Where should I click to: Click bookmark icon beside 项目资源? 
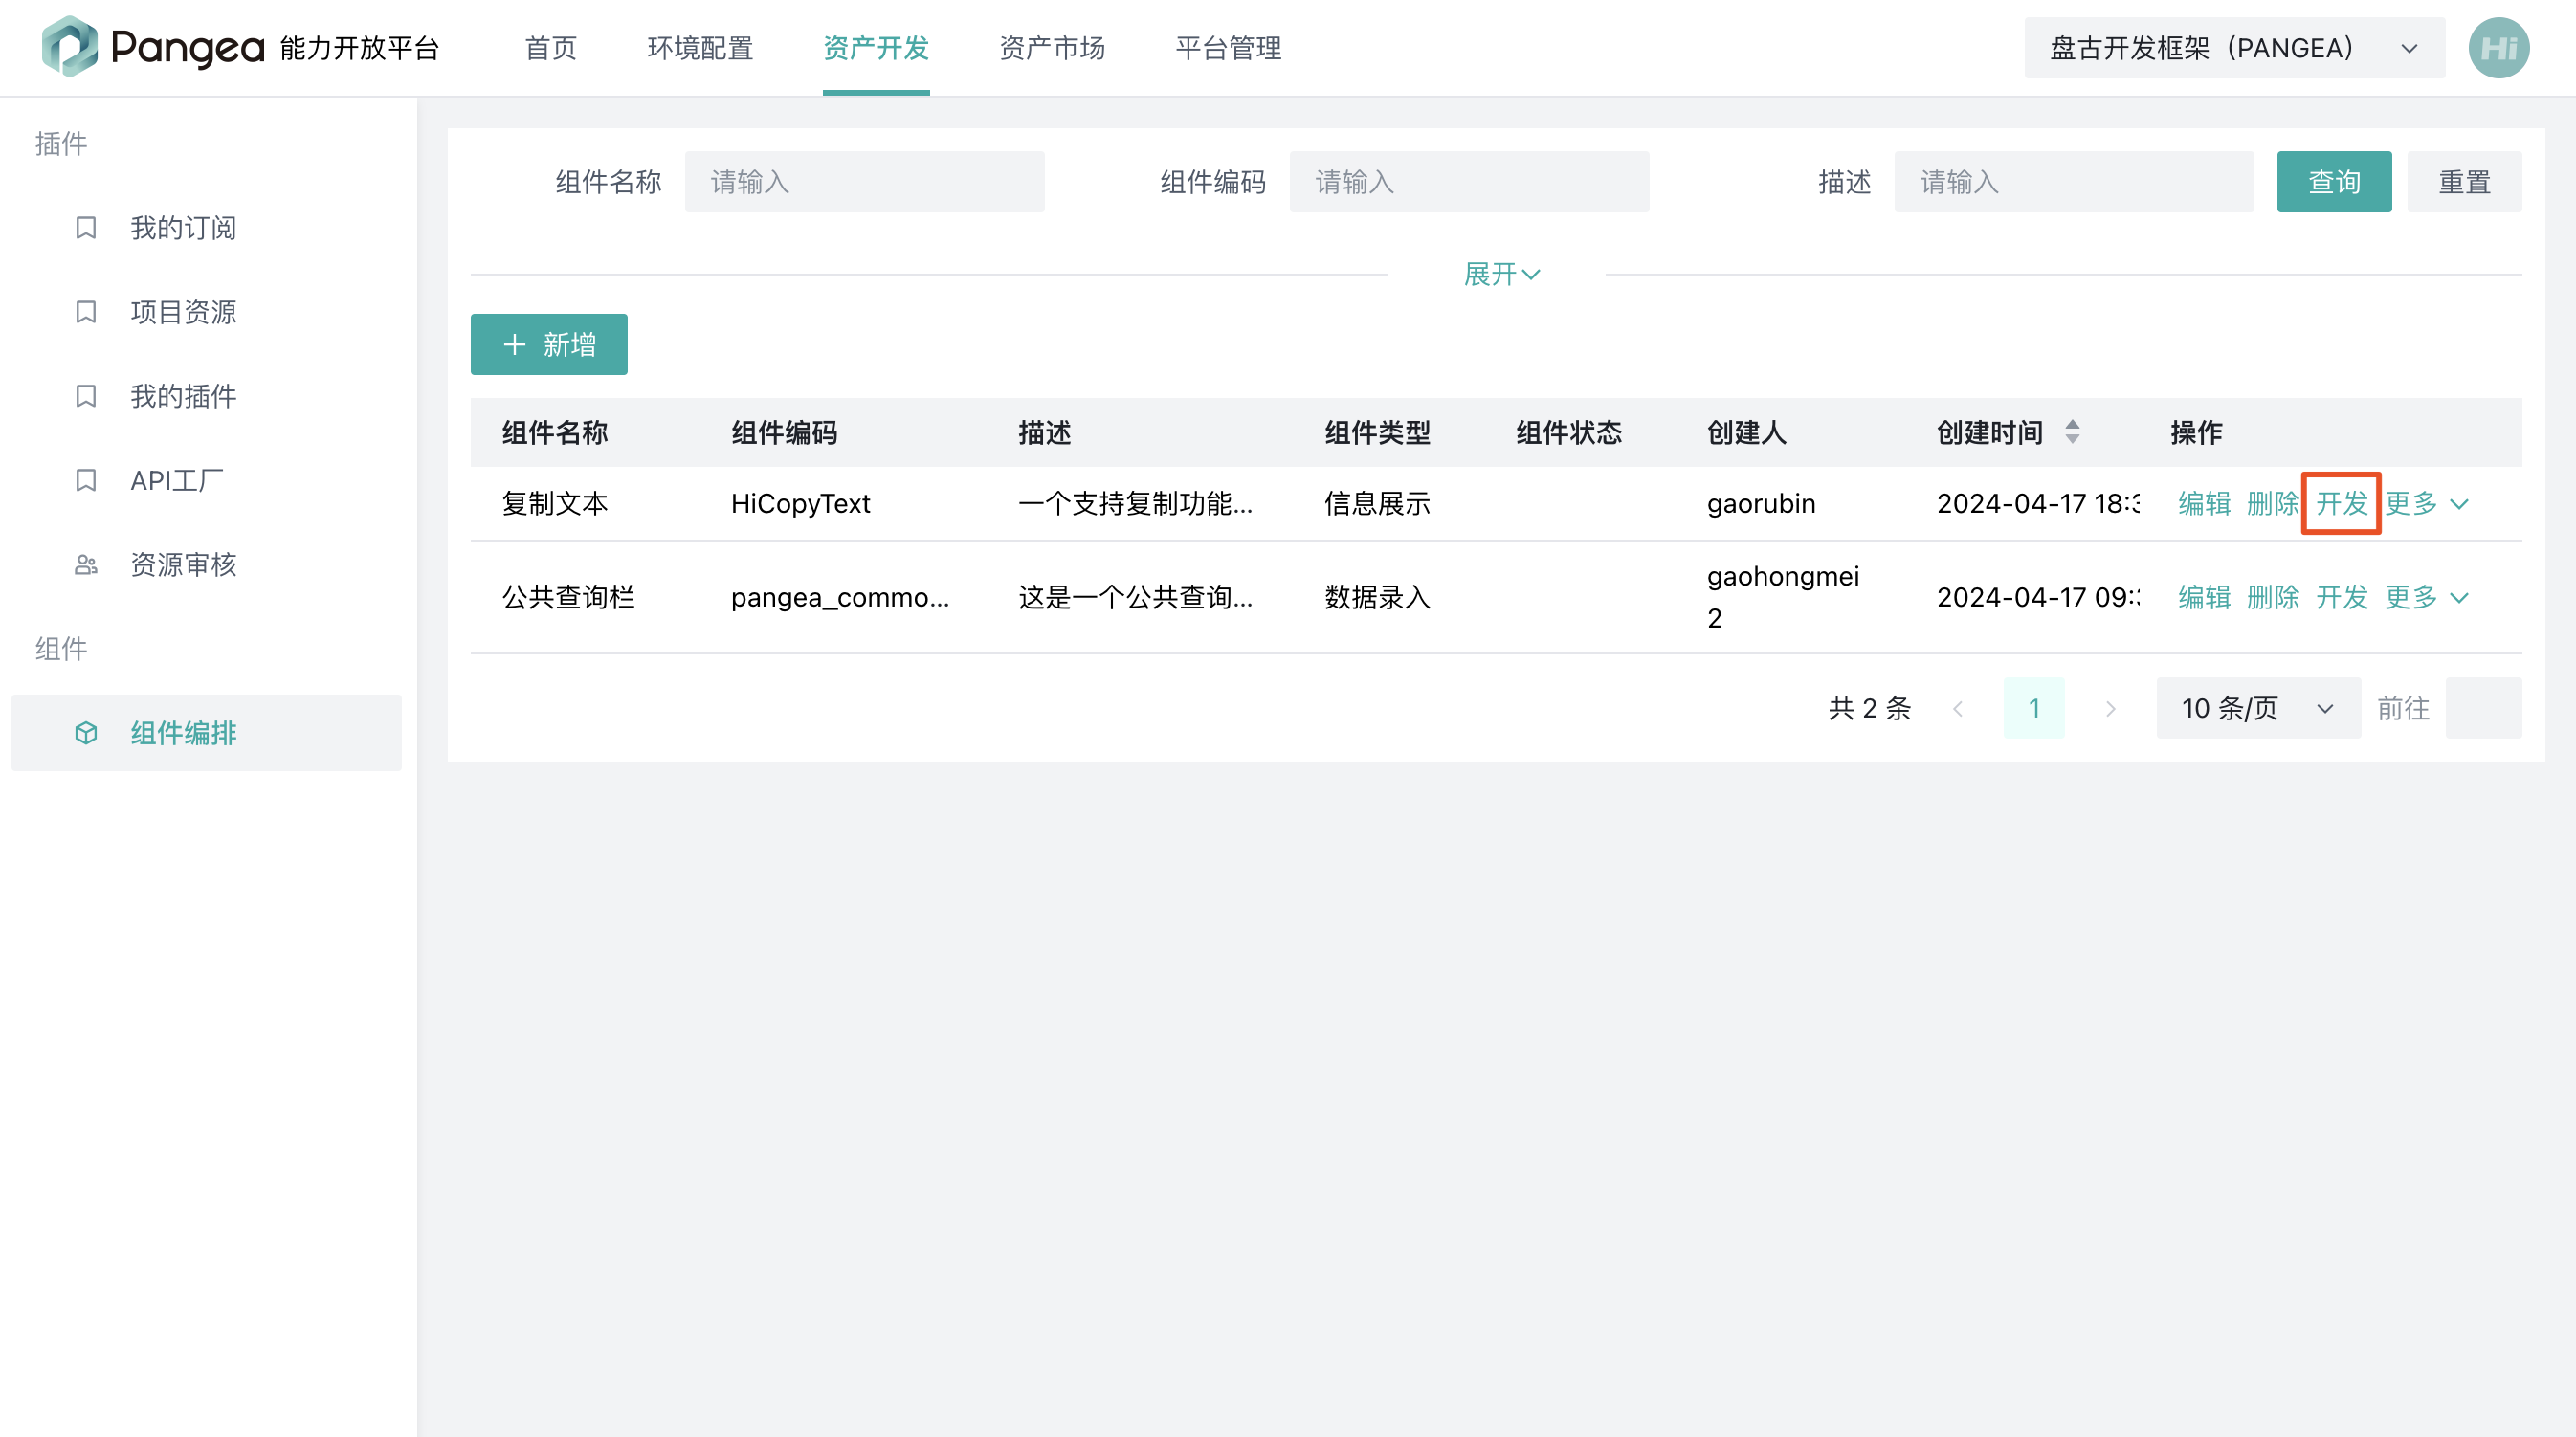(x=86, y=312)
